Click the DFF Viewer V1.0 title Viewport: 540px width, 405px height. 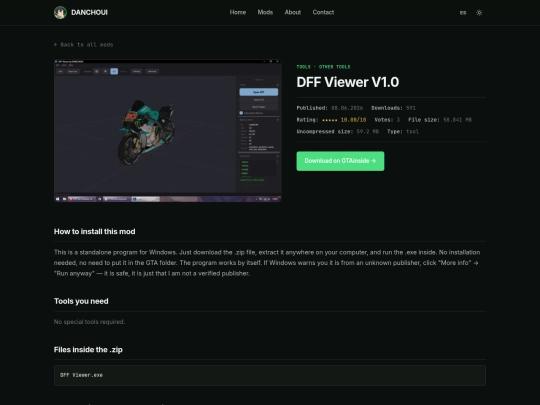point(348,82)
